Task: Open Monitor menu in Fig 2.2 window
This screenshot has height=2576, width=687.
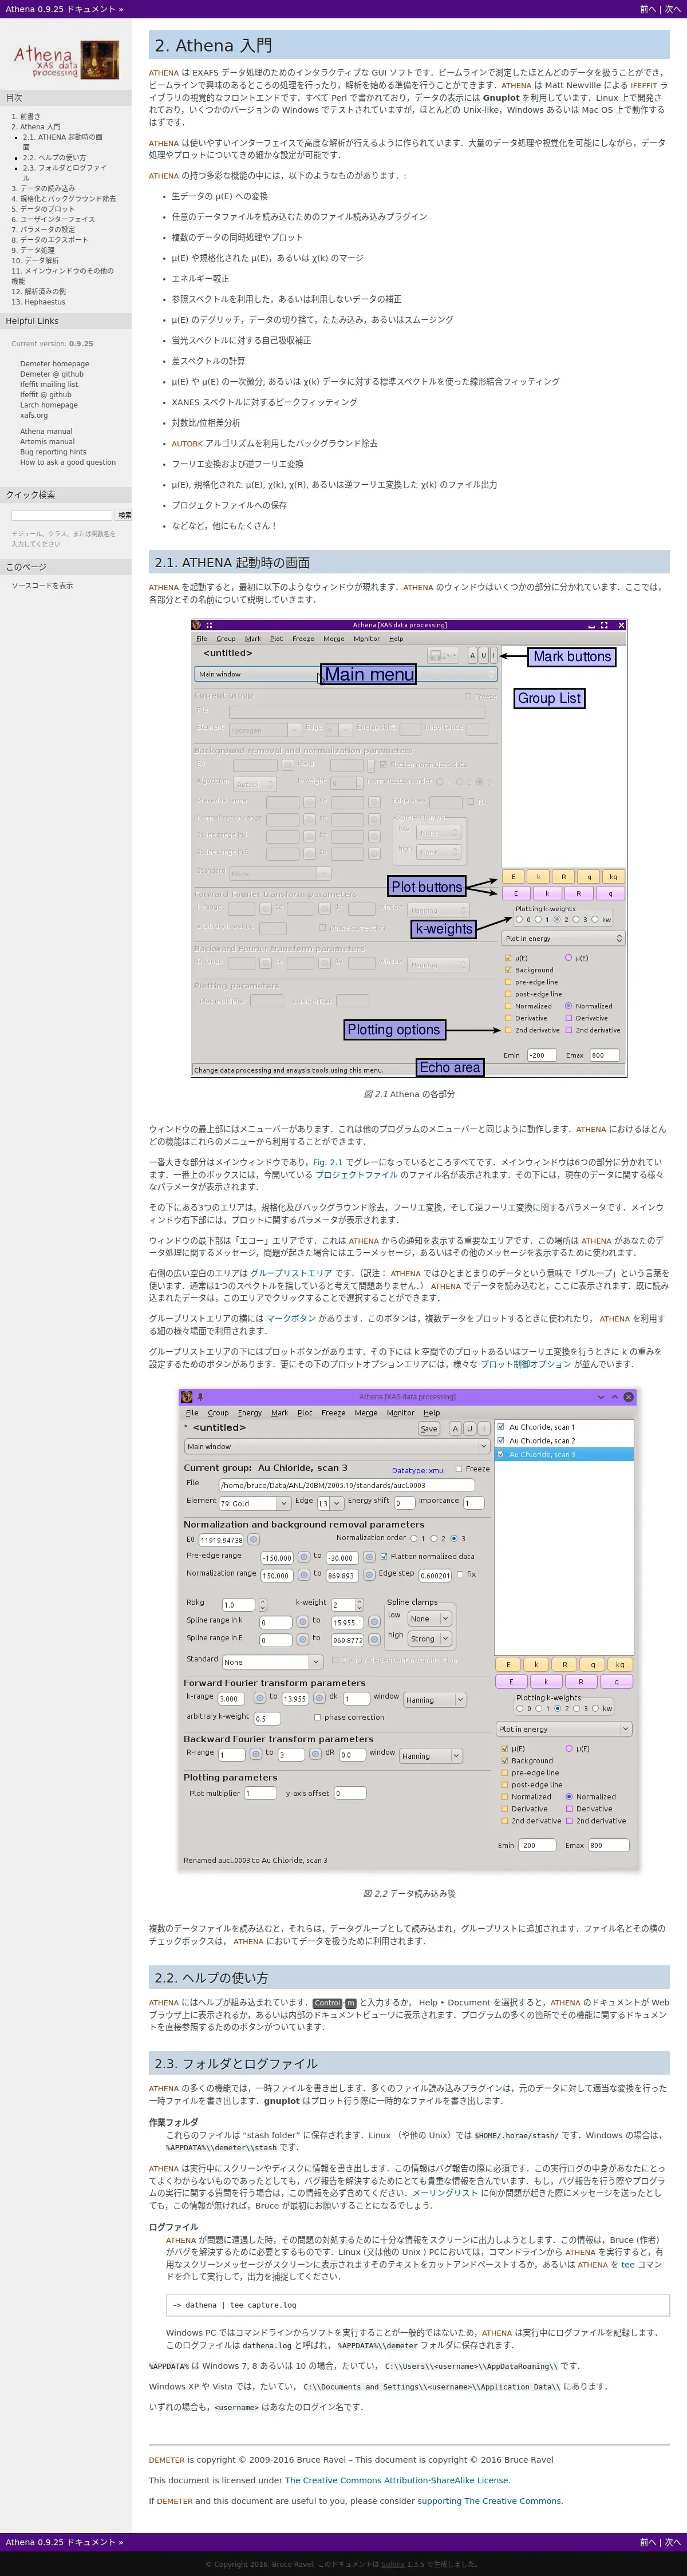Action: click(x=400, y=1413)
